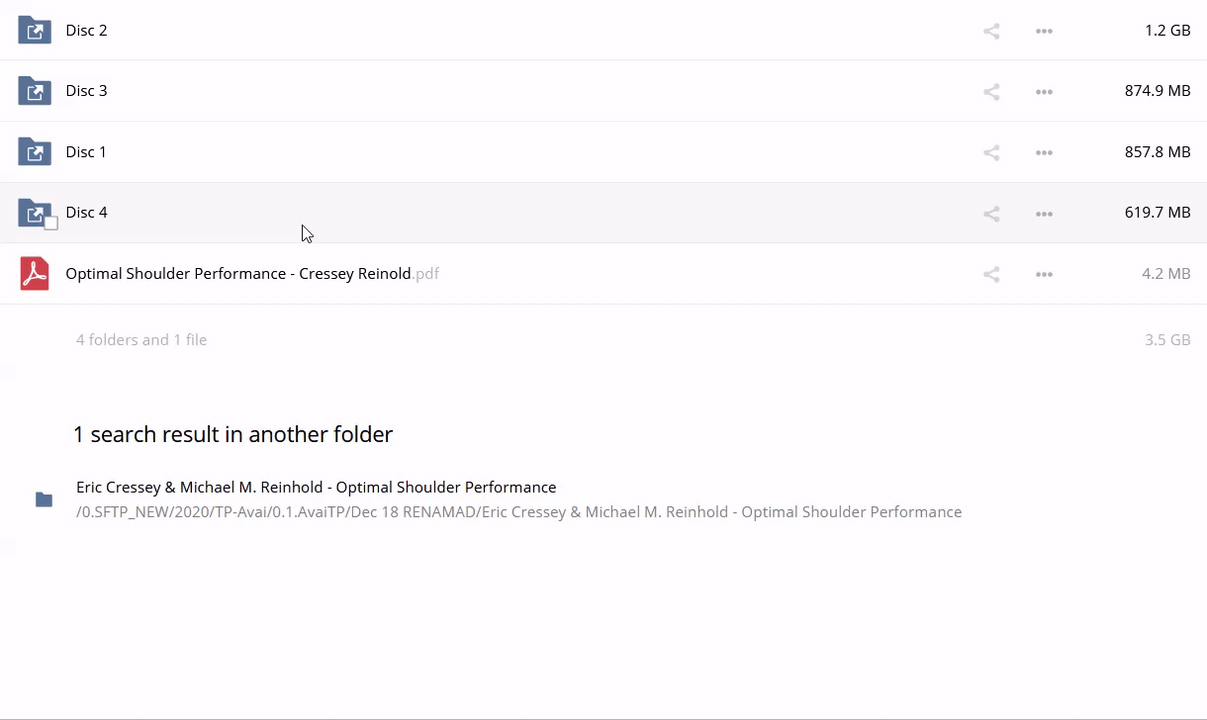Click the Disc 2 shared folder icon
The image size is (1207, 720).
35,31
